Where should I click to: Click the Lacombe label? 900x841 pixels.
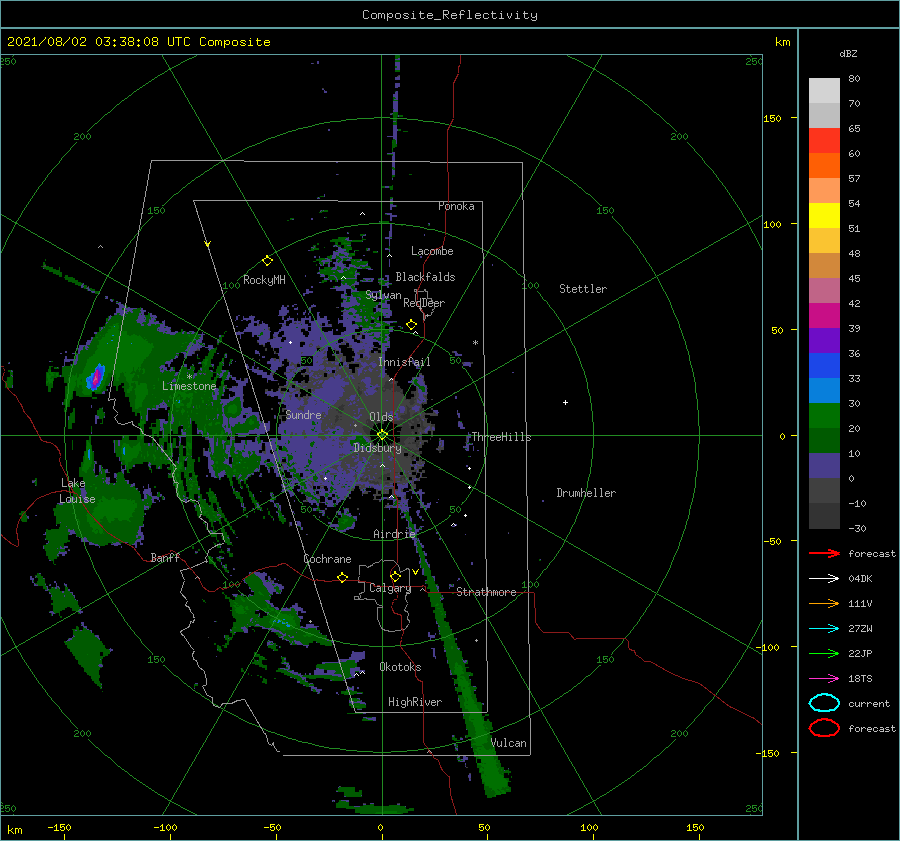pos(432,251)
